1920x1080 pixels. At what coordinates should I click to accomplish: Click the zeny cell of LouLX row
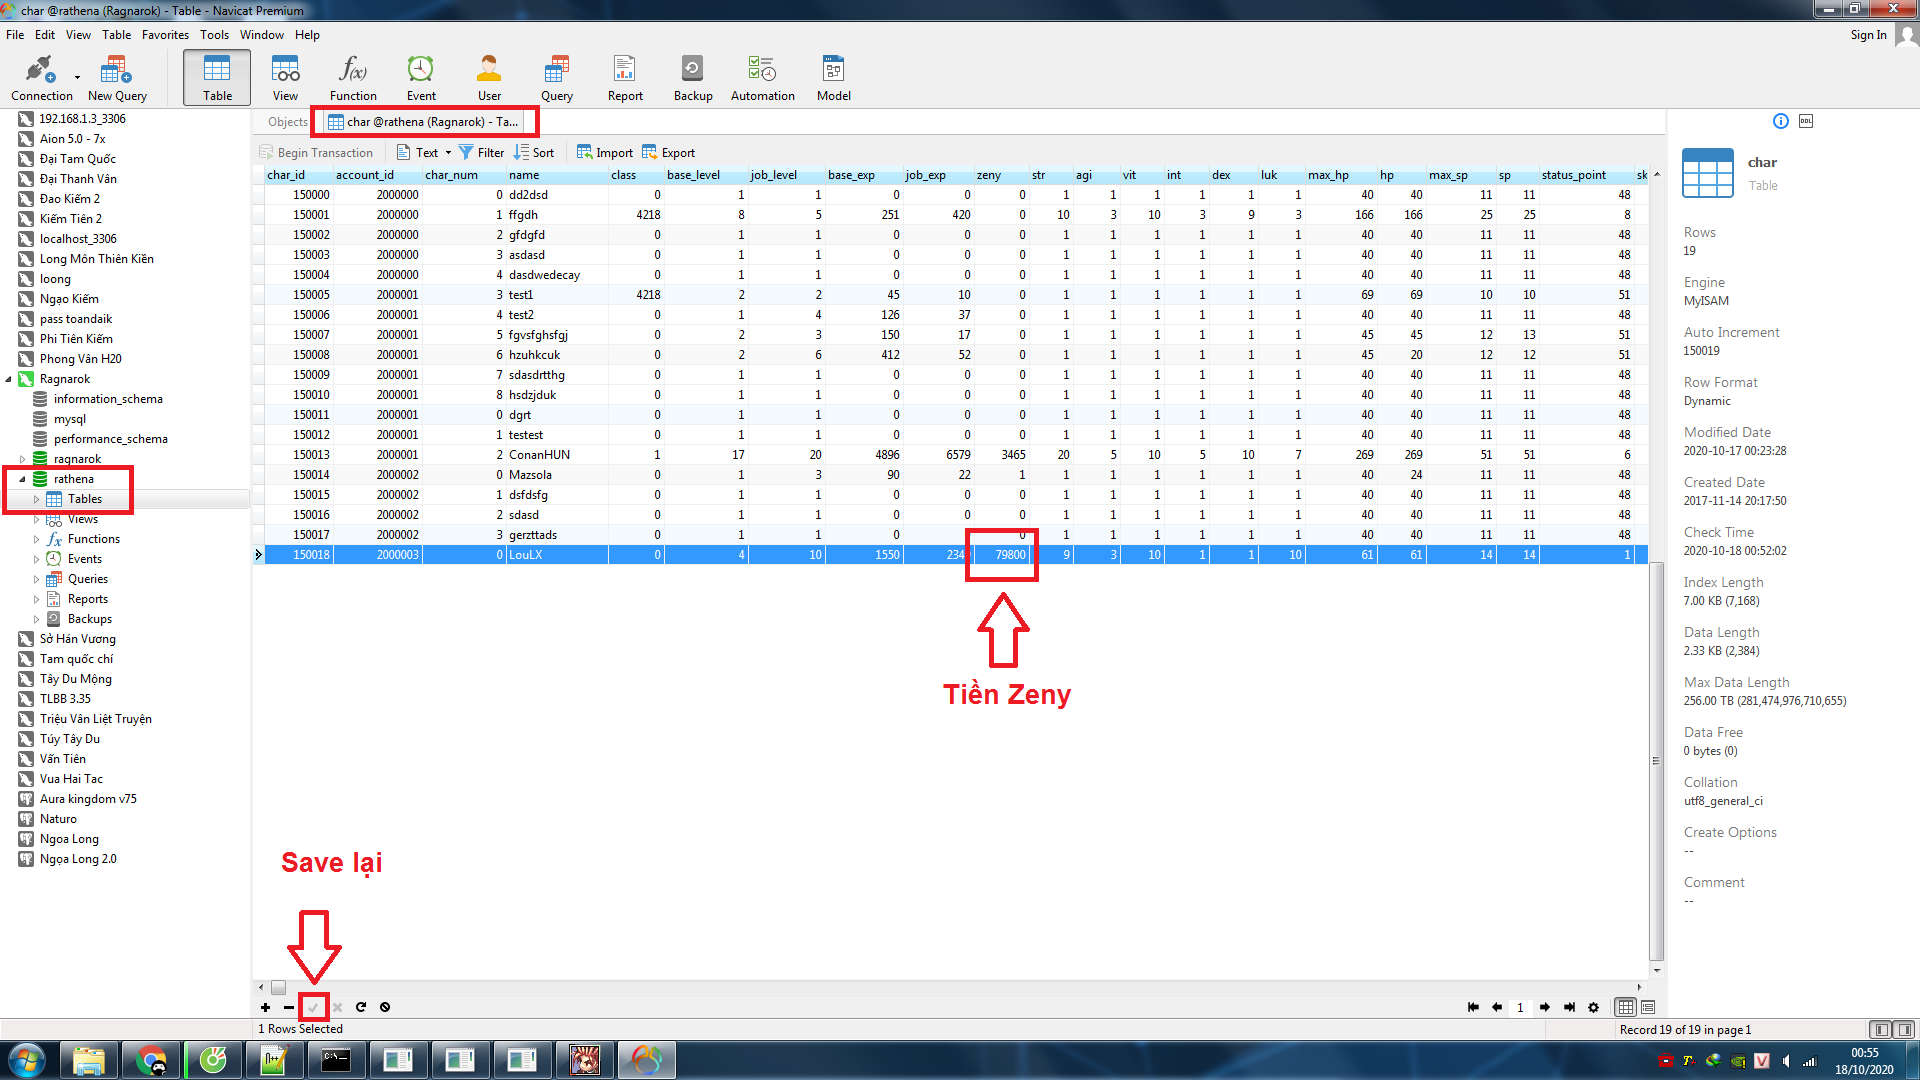pos(1004,555)
